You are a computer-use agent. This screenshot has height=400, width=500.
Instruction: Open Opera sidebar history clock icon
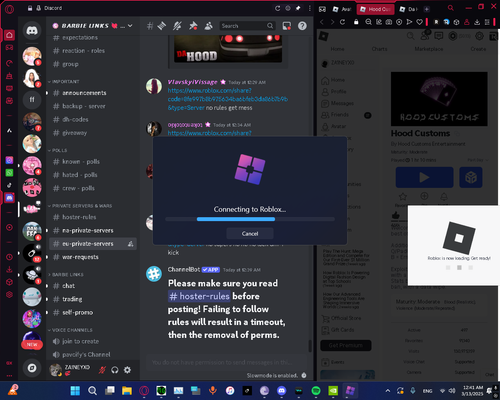pos(9,257)
